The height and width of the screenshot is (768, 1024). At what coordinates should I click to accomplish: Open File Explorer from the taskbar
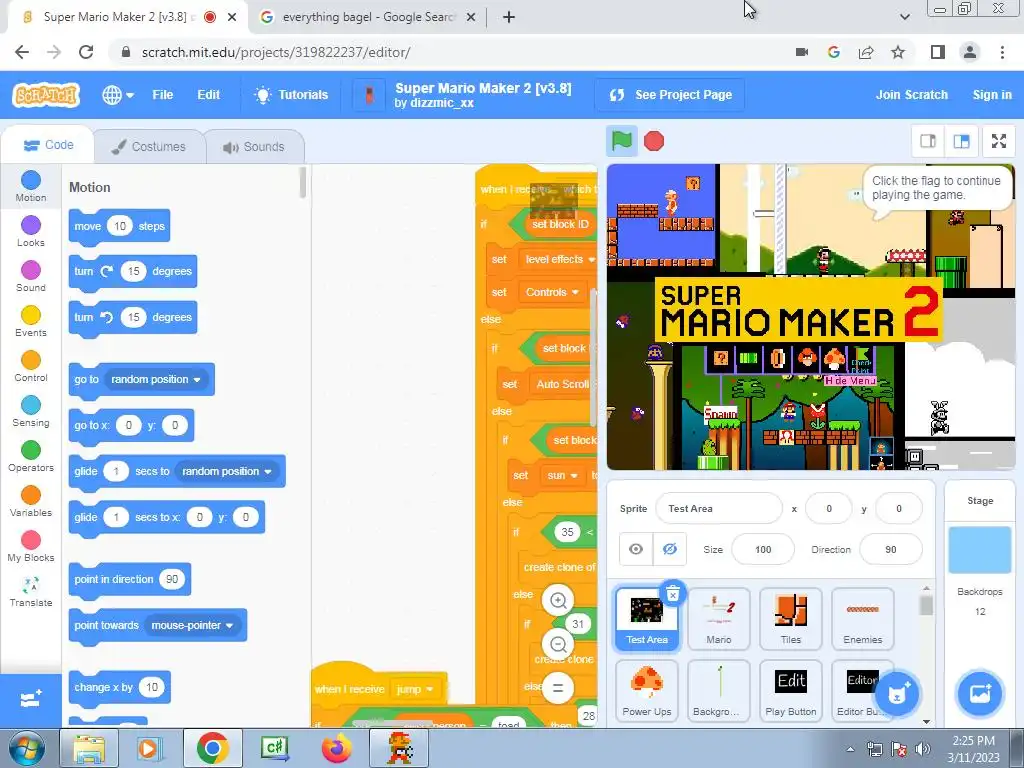[89, 748]
